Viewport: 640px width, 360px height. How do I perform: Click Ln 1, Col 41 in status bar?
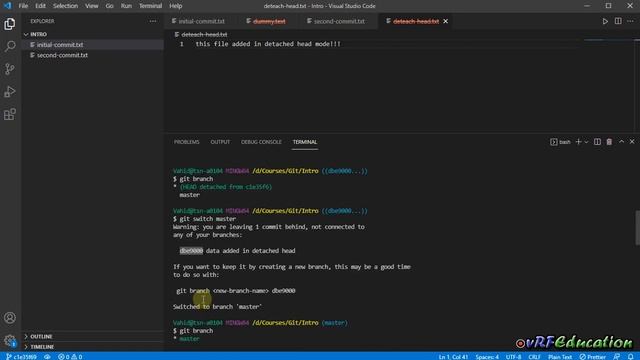coord(453,357)
